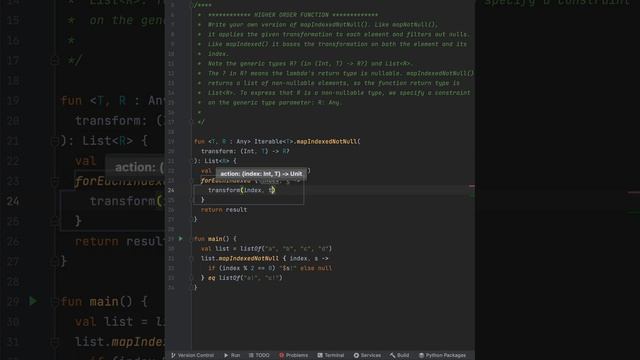Click 'return result' statement
This screenshot has width=640, height=360.
[224, 210]
